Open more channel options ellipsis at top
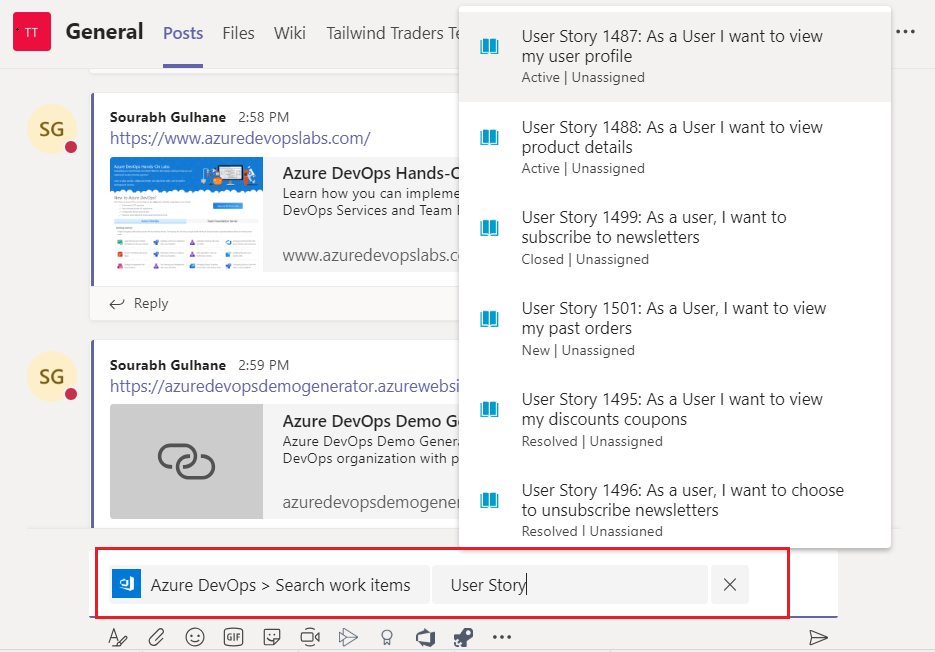This screenshot has height=652, width=935. (x=905, y=32)
